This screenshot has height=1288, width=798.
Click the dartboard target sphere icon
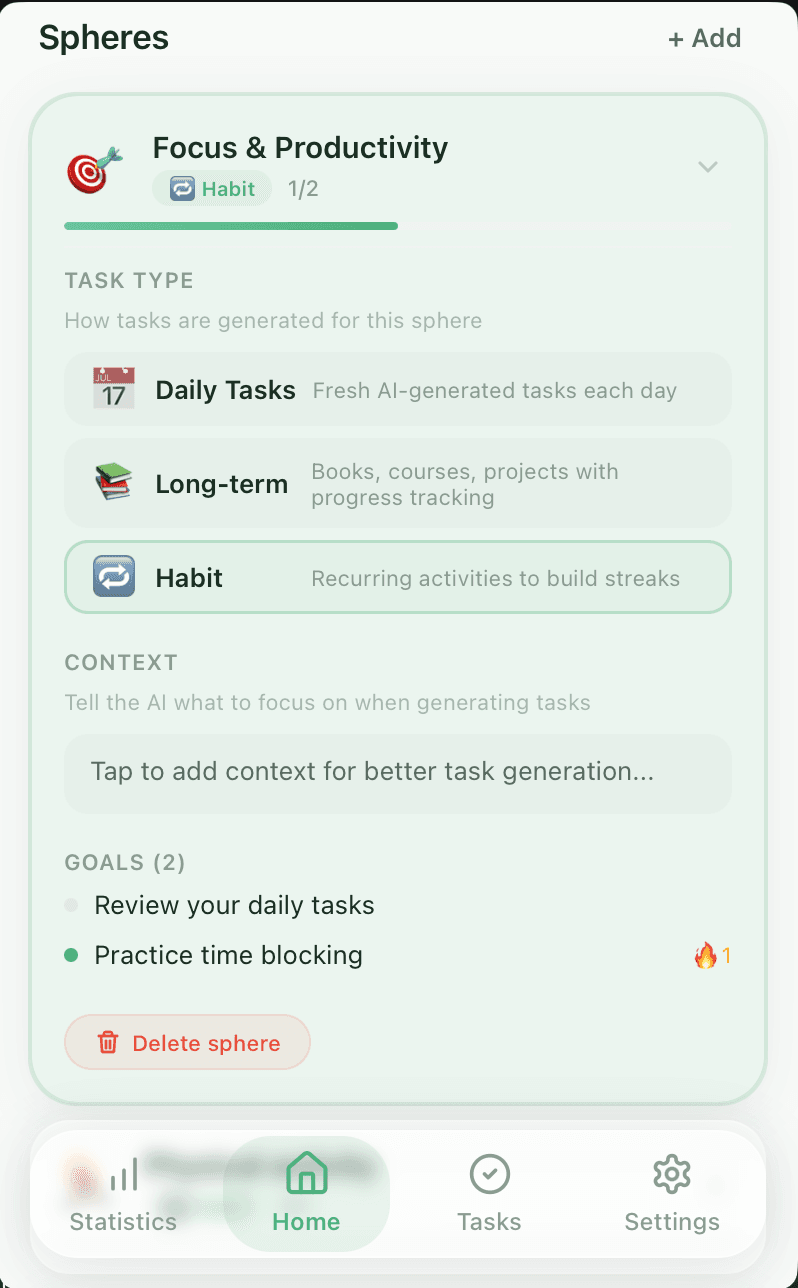(x=94, y=168)
